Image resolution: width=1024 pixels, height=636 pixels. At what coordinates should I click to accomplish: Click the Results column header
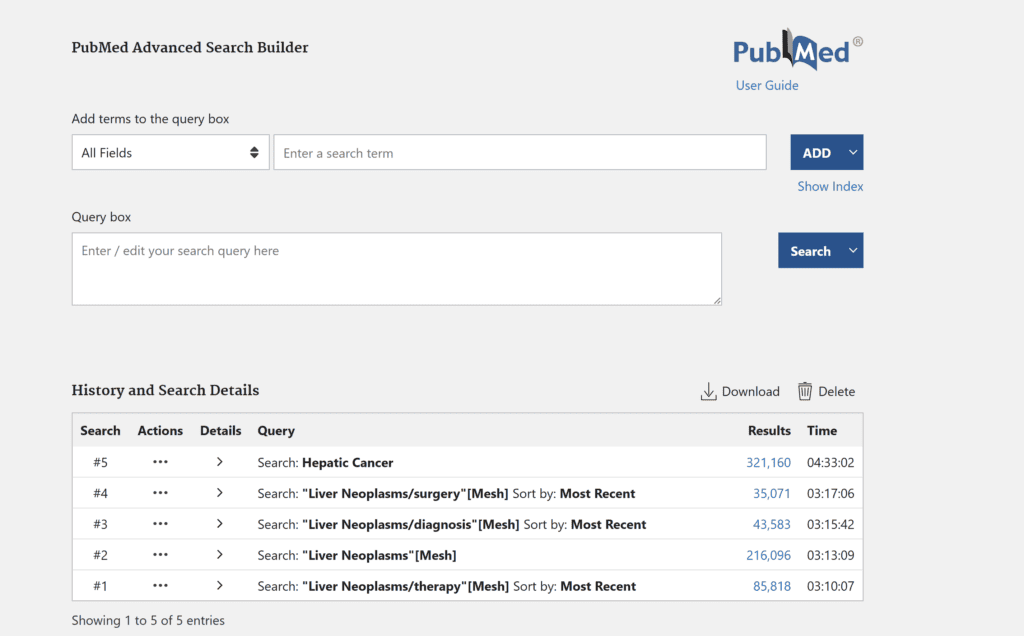(x=769, y=430)
